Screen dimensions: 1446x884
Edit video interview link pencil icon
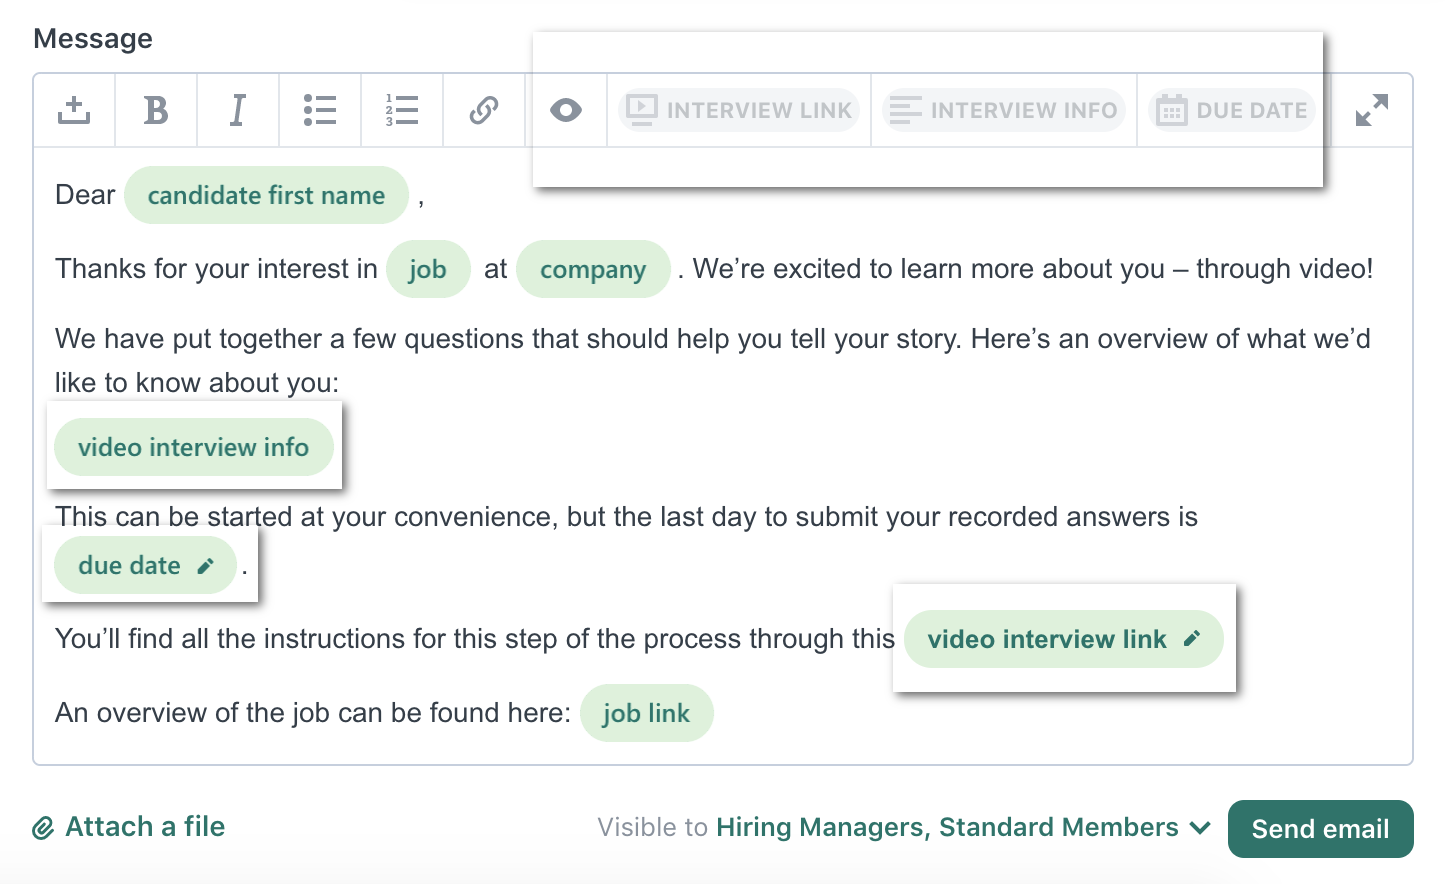coord(1192,639)
